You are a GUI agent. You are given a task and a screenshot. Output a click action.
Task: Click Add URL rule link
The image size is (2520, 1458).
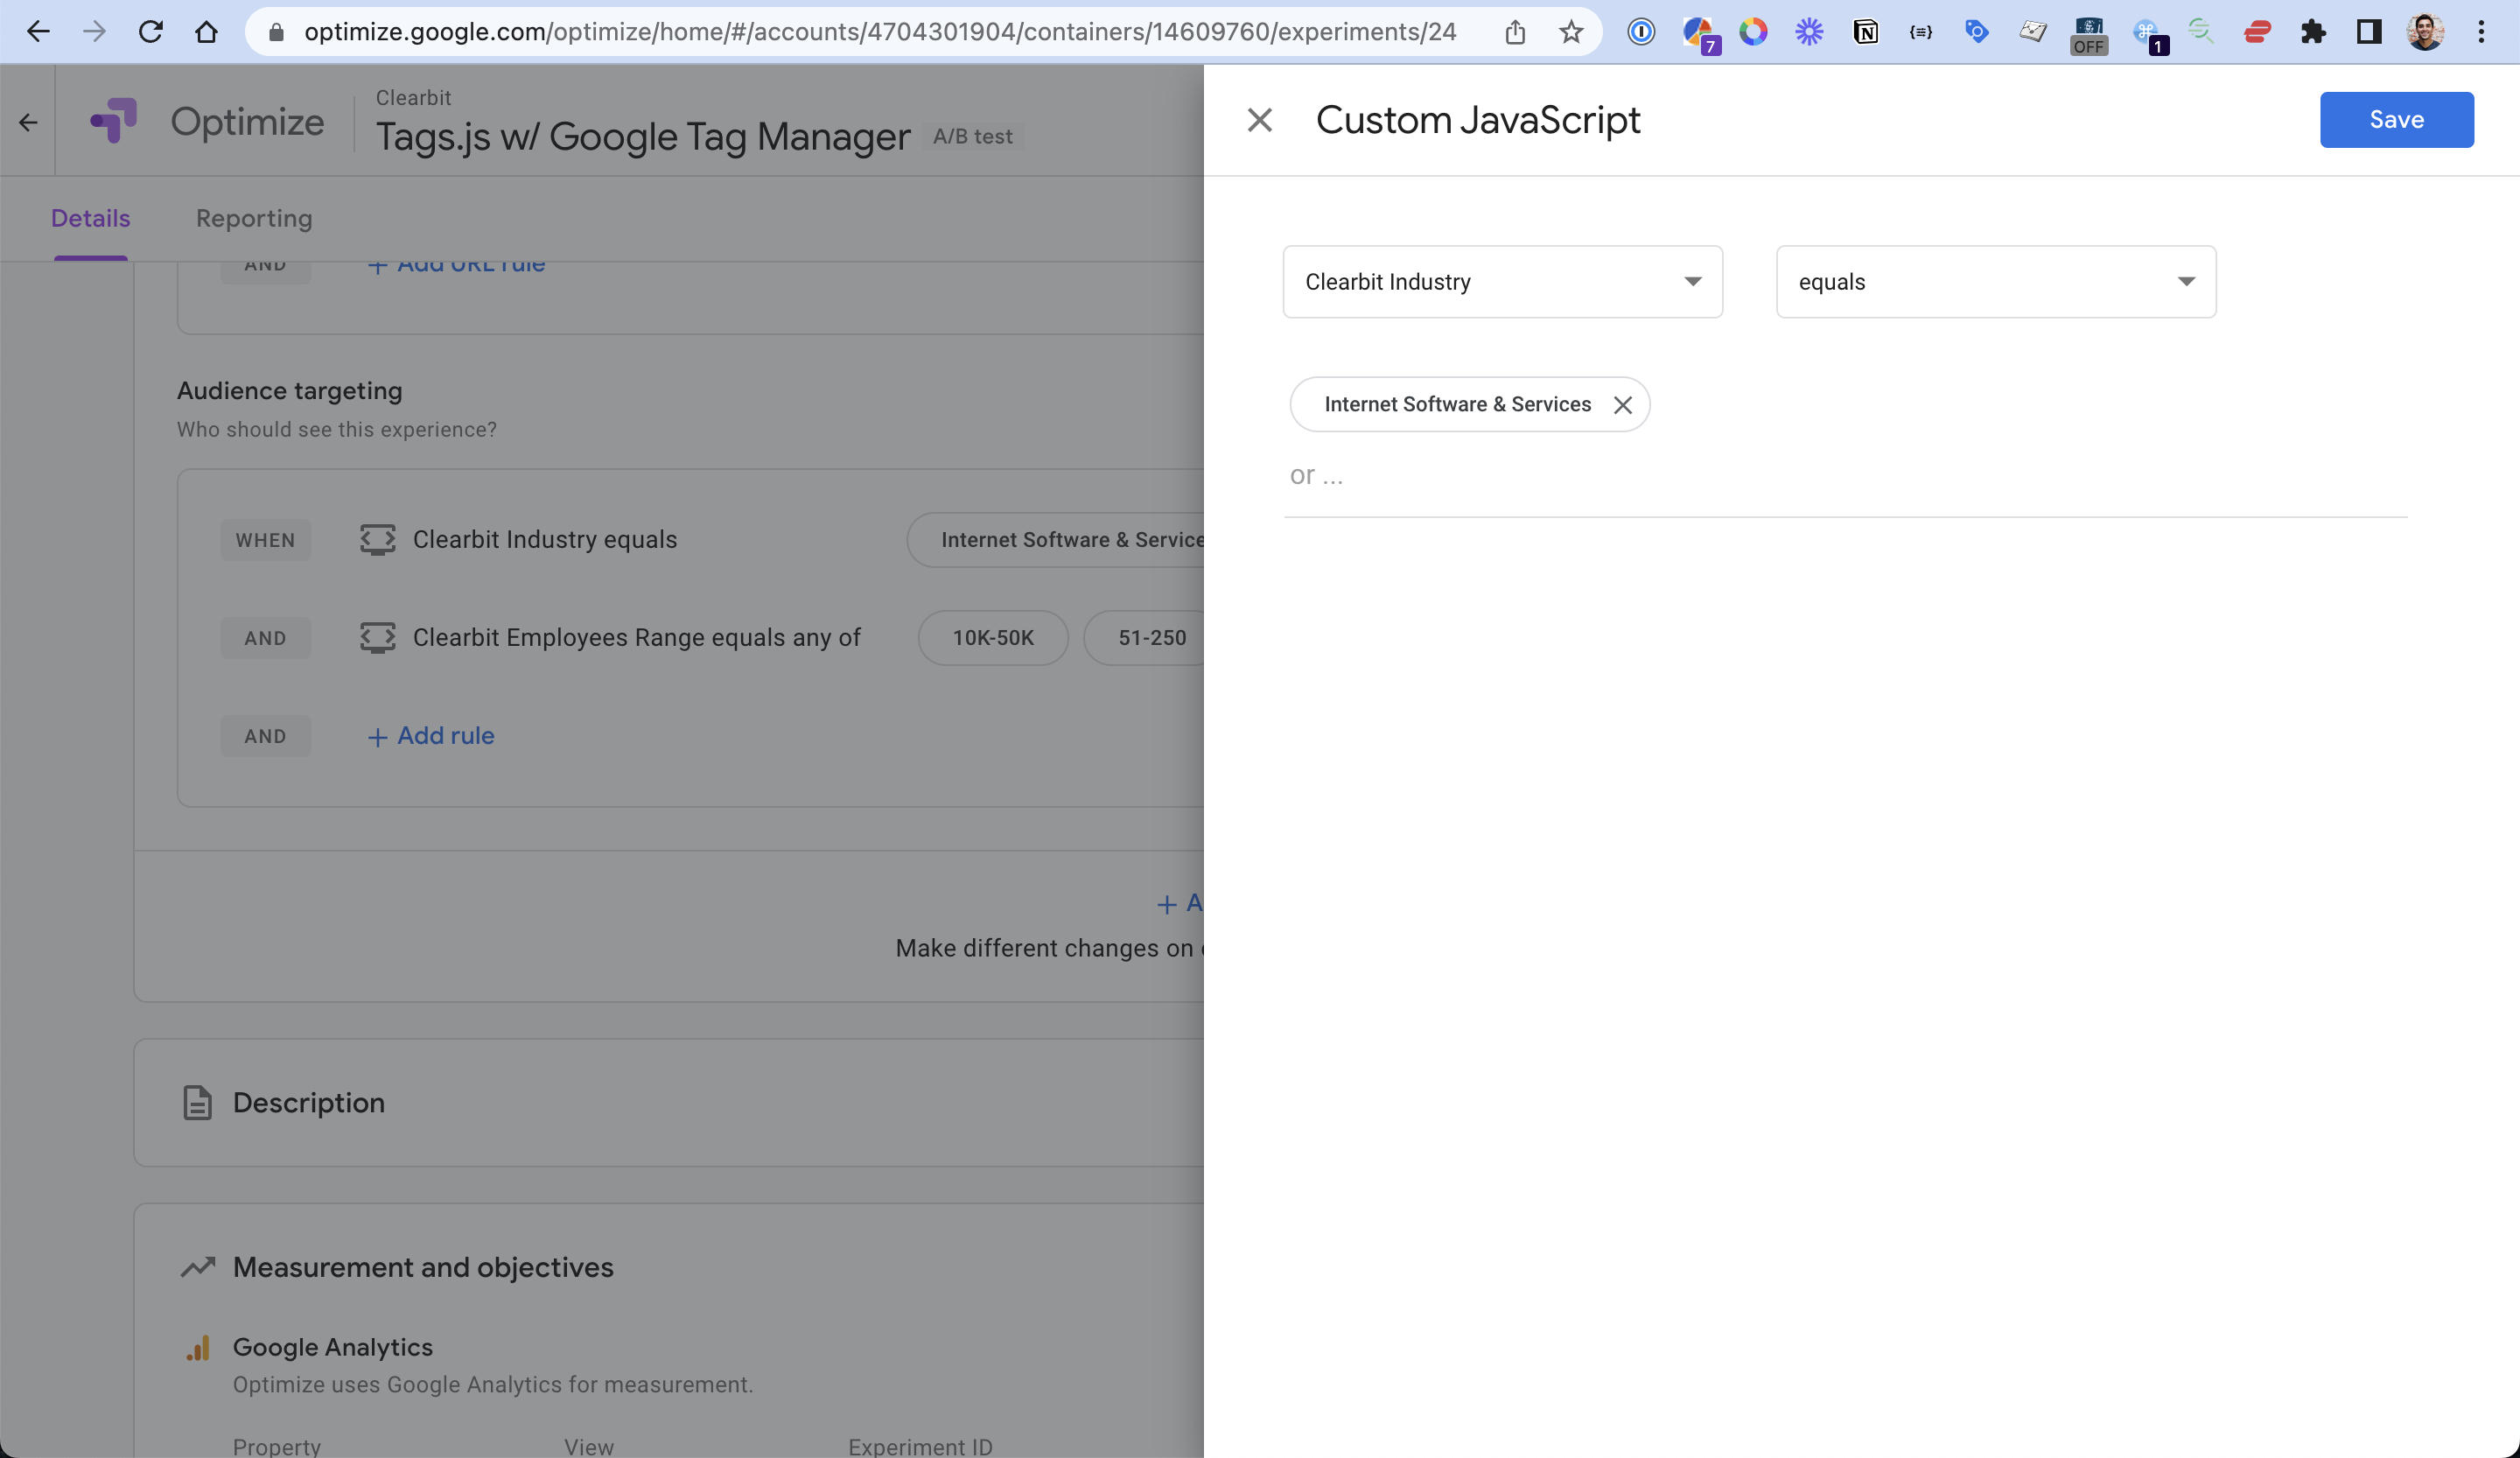[457, 264]
